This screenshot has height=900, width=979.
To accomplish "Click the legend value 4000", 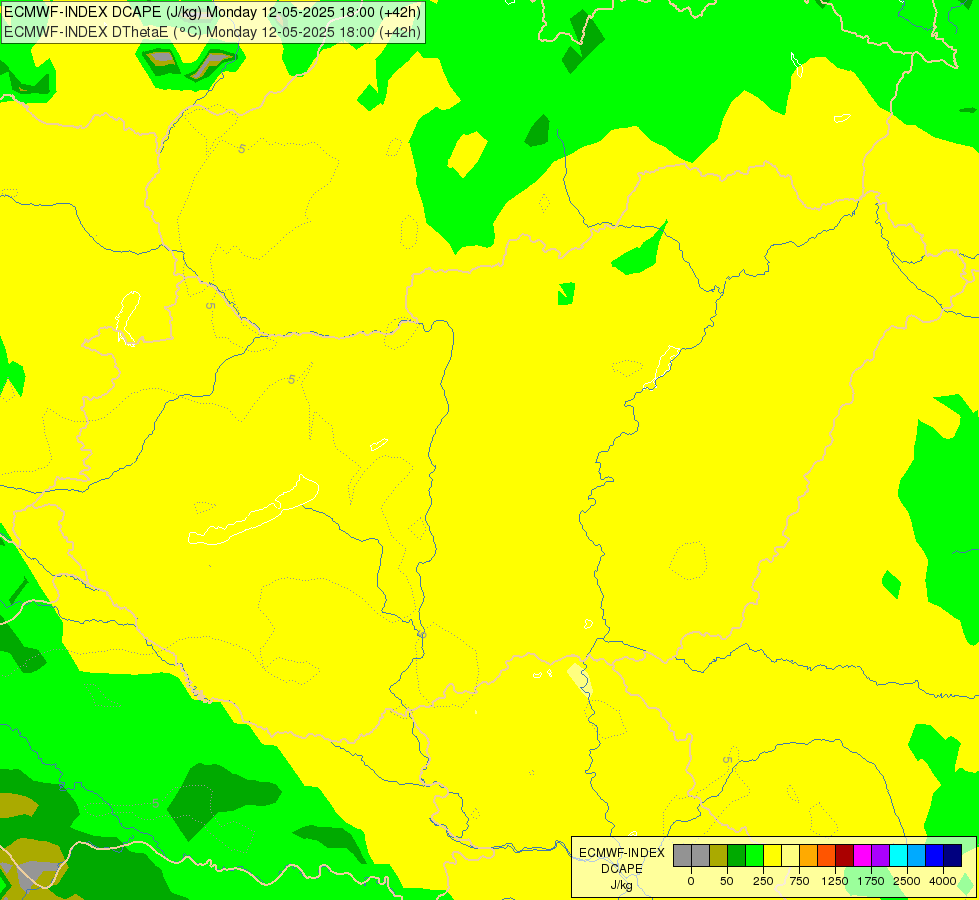I will click(943, 881).
